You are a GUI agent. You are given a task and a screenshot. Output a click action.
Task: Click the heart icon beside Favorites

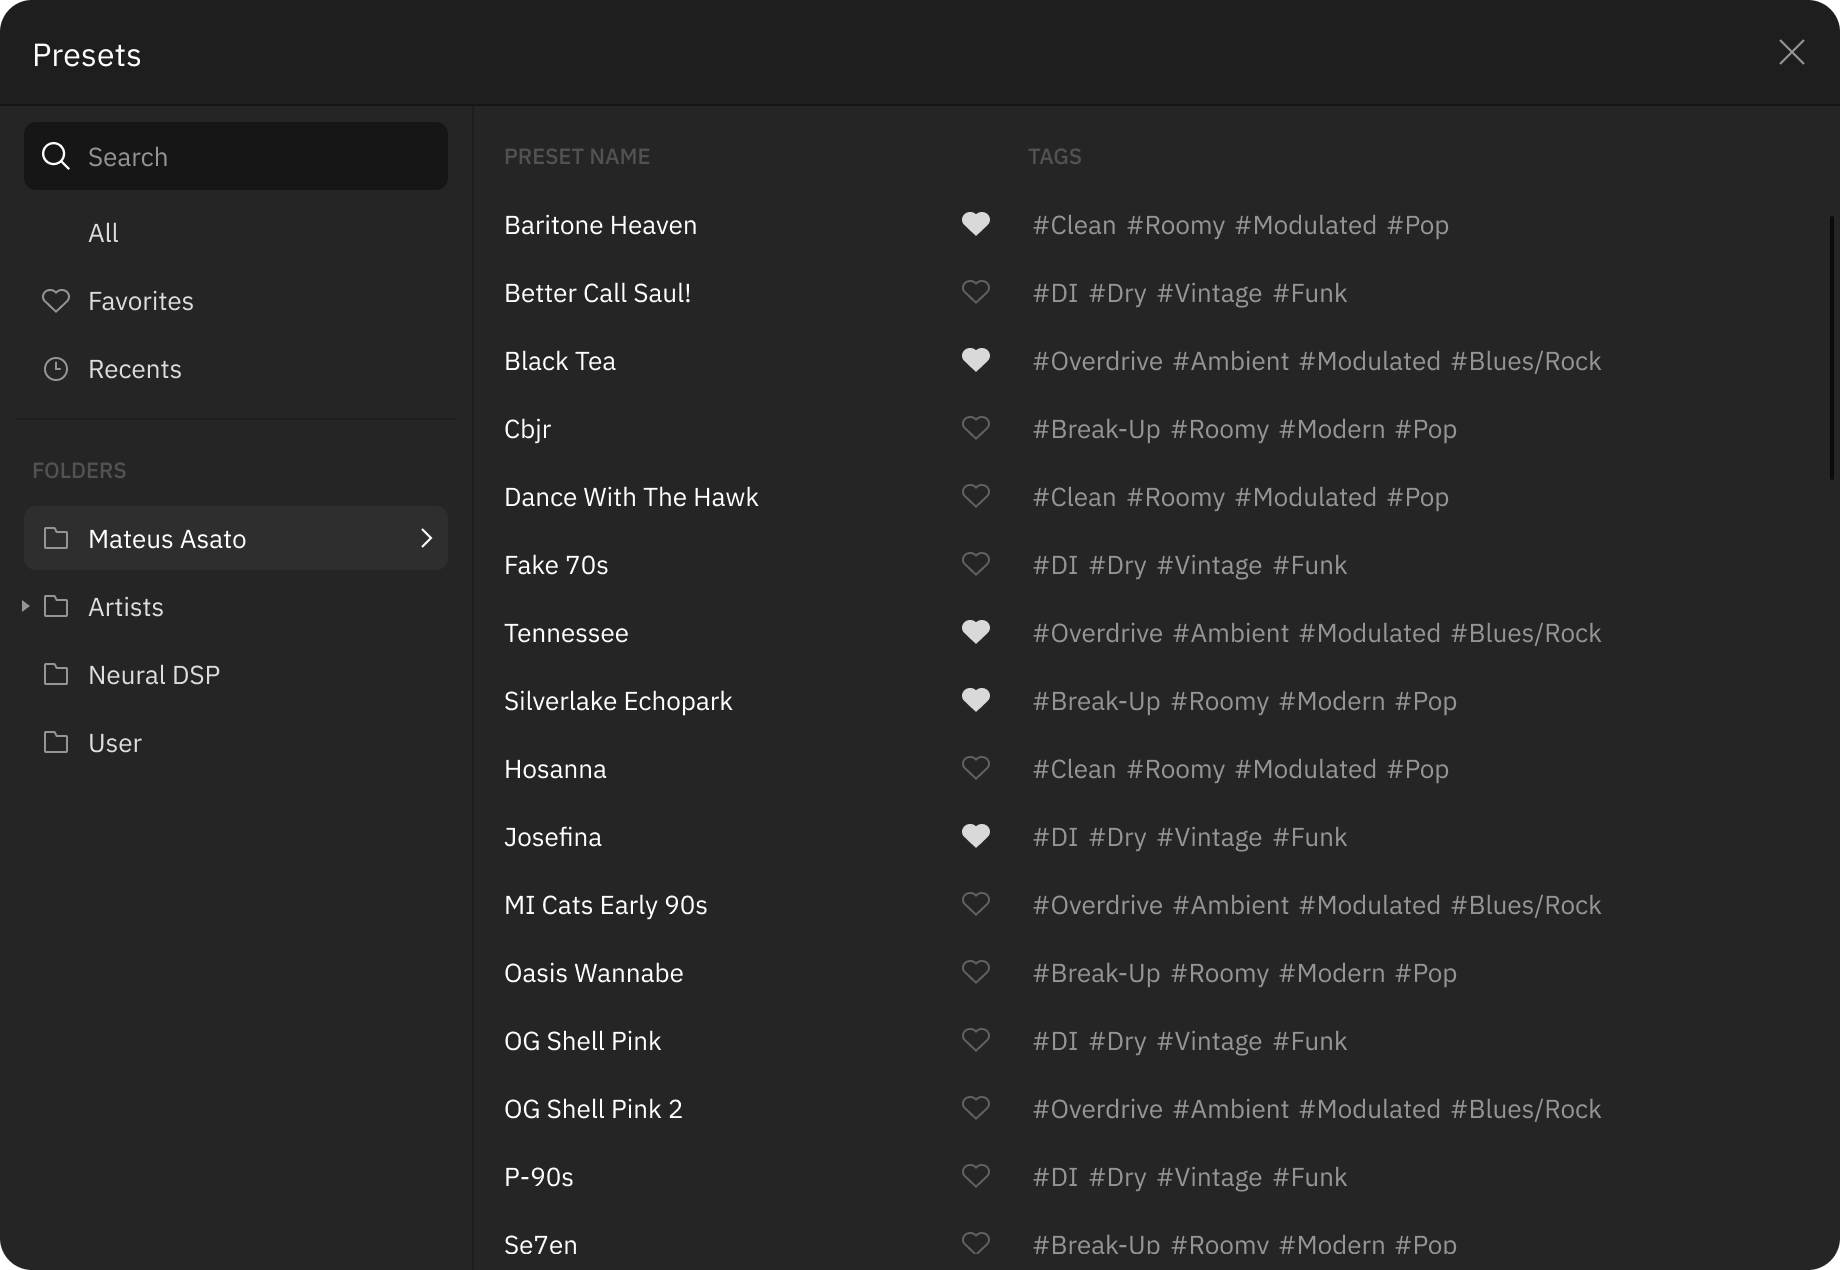coord(56,300)
